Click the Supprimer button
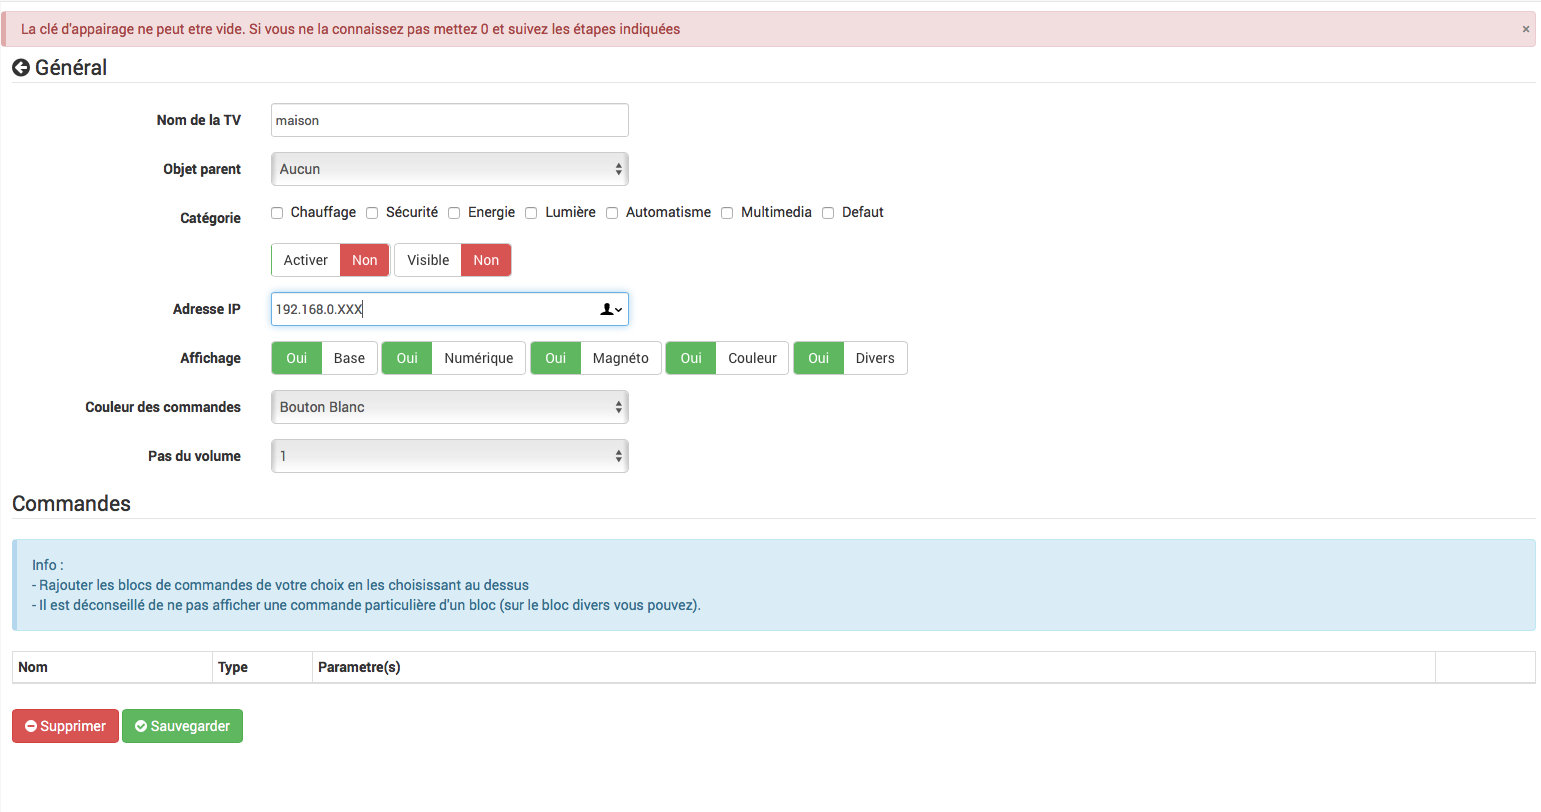This screenshot has width=1541, height=812. (65, 726)
